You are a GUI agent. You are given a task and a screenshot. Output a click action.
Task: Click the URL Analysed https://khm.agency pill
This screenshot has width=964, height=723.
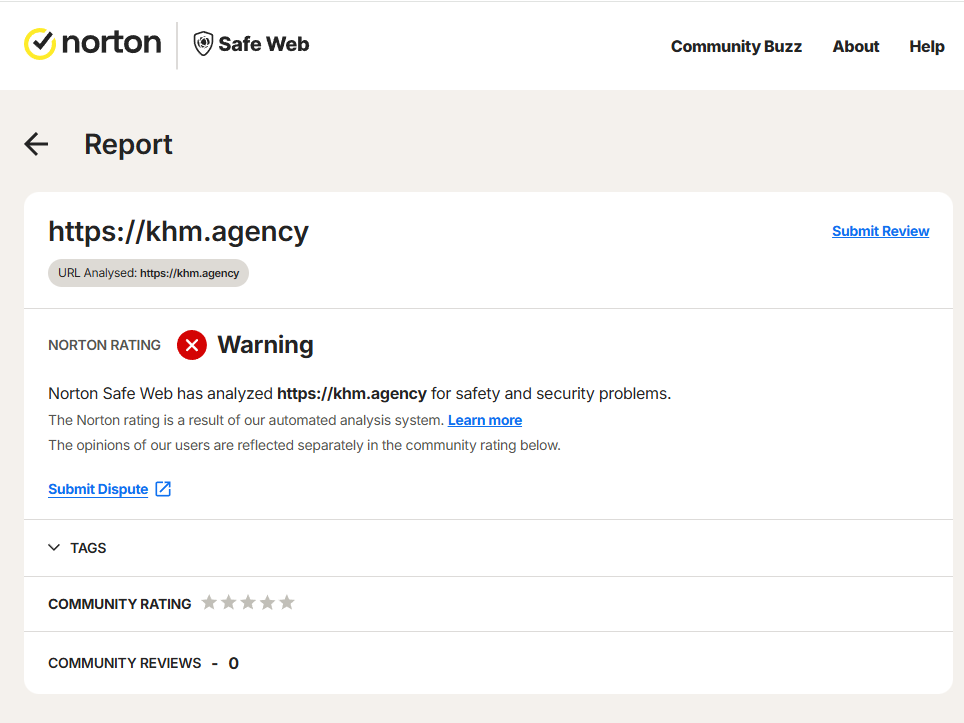(x=148, y=273)
